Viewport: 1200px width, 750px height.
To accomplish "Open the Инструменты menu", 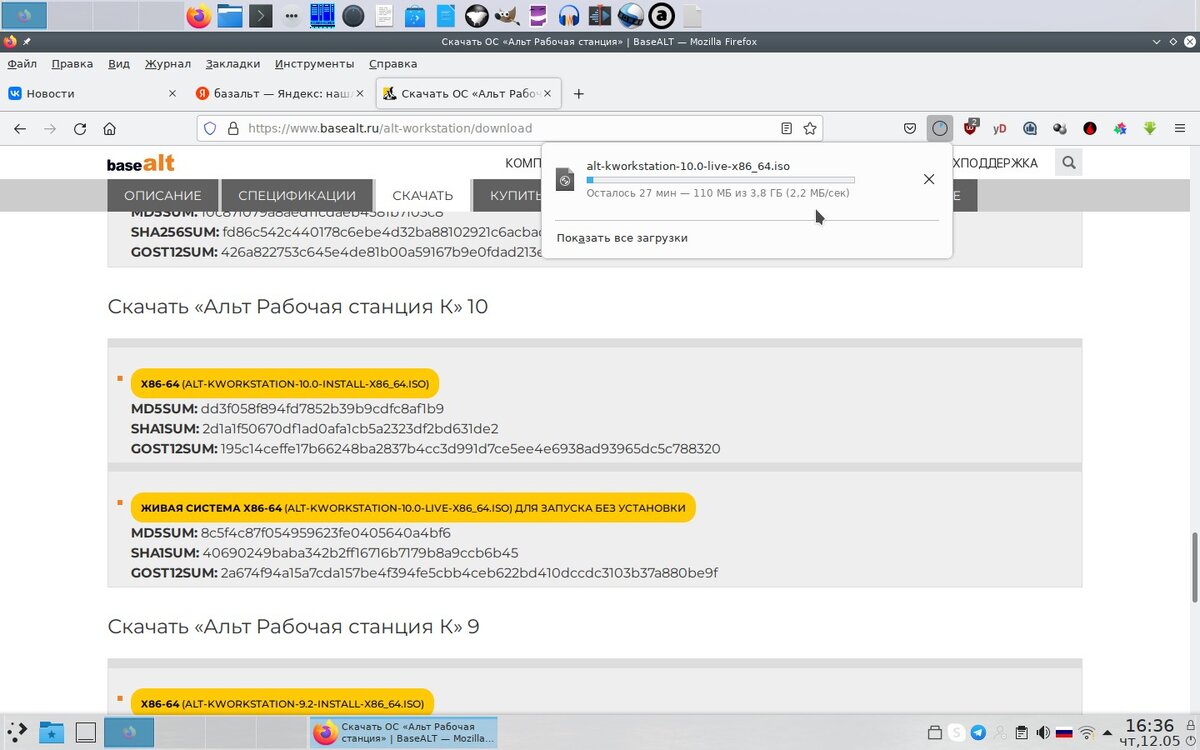I will click(x=315, y=63).
